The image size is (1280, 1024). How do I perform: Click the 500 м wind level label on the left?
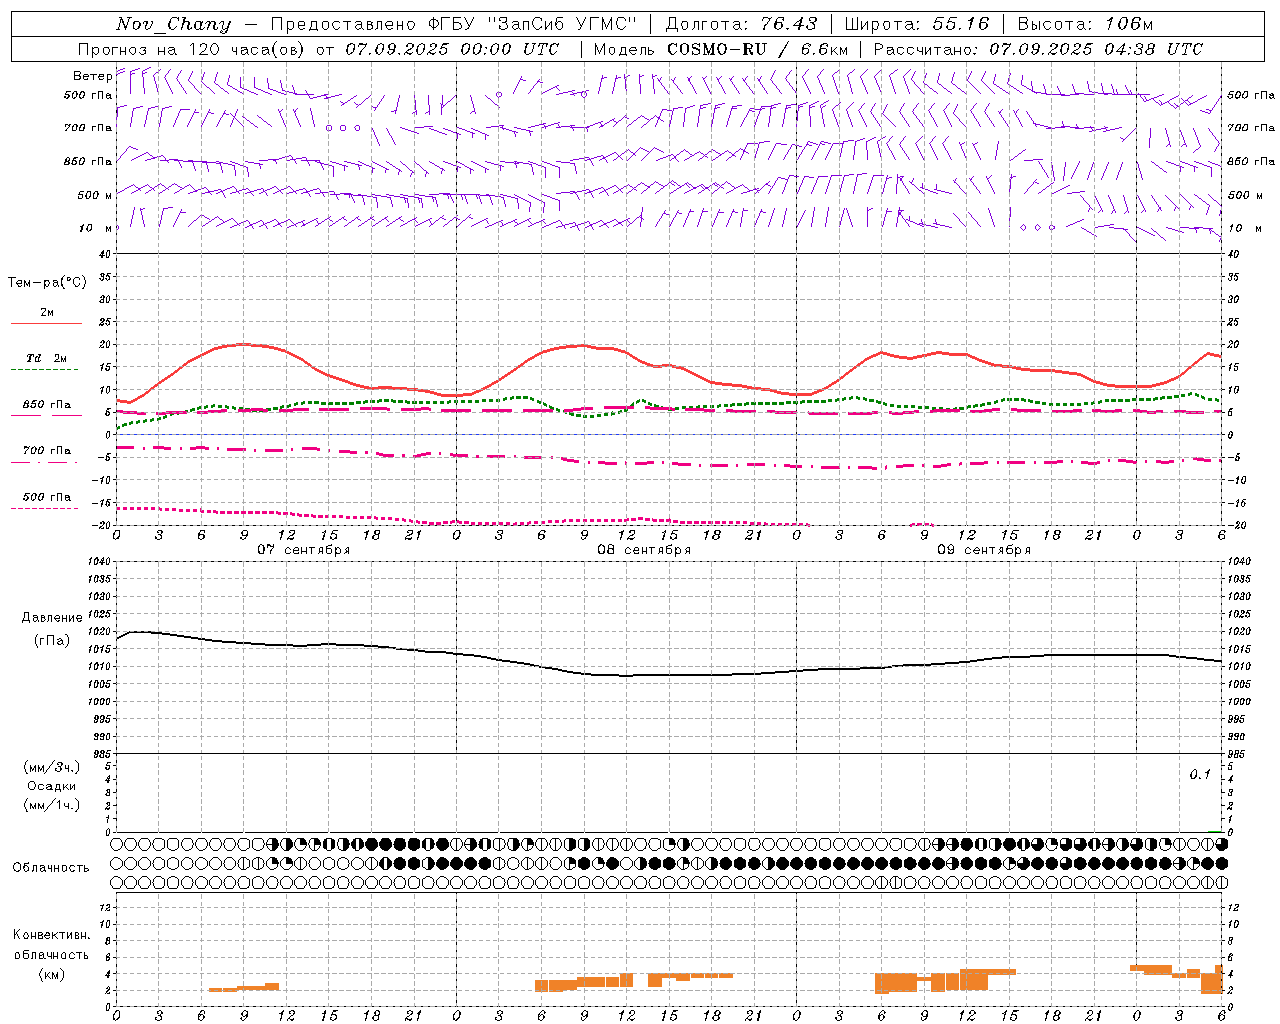(x=95, y=196)
